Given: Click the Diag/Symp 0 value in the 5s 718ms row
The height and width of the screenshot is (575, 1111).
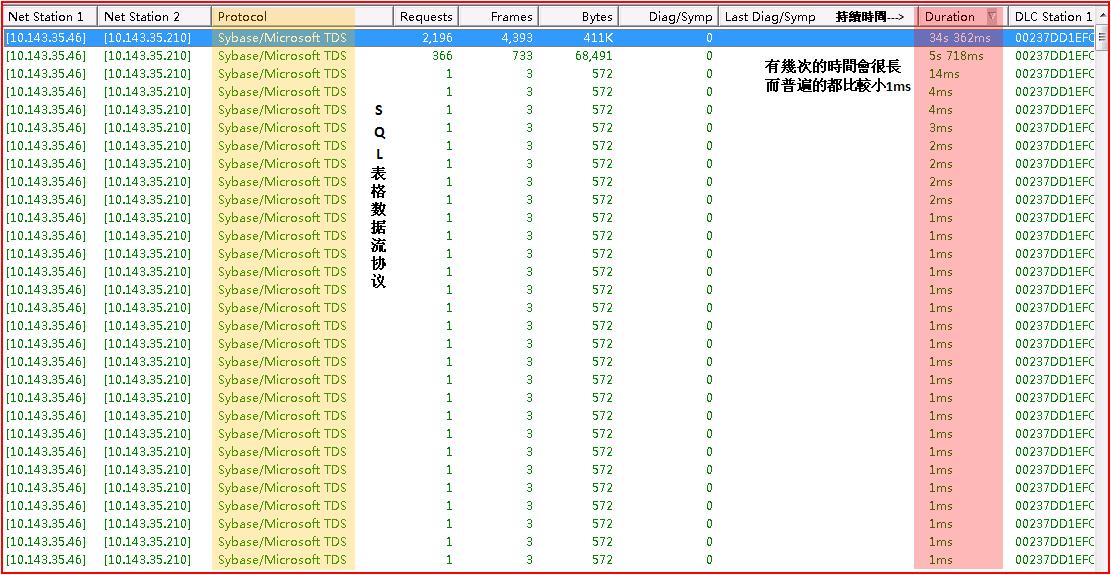Looking at the screenshot, I should coord(709,55).
